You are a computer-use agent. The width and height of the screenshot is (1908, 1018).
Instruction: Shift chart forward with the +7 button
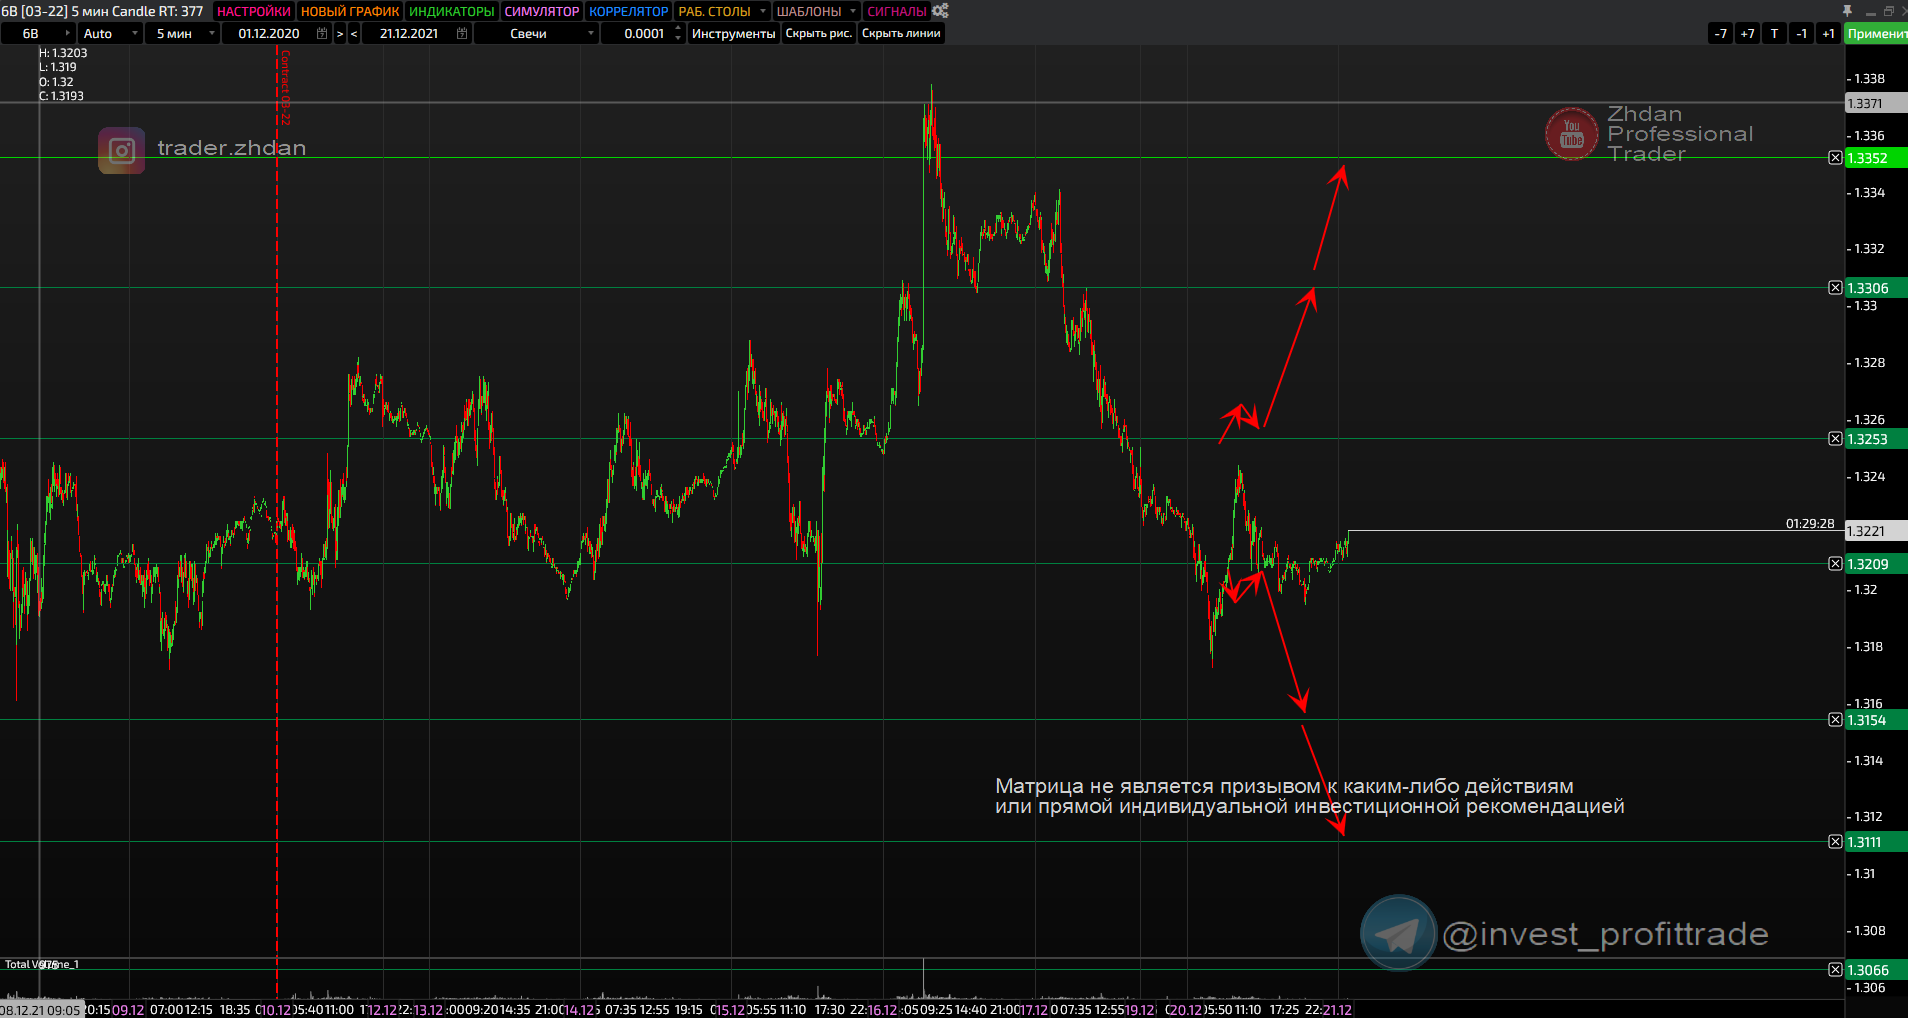click(1748, 34)
